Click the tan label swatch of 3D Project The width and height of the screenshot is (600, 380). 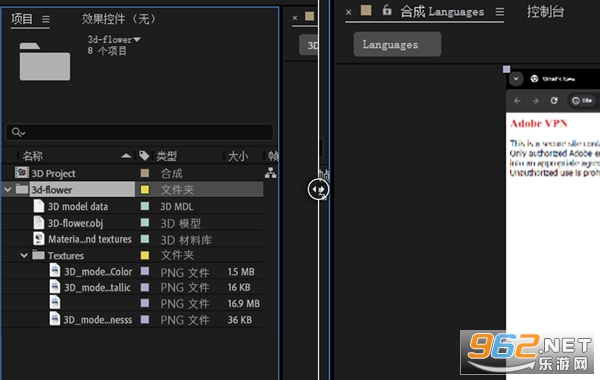point(145,173)
